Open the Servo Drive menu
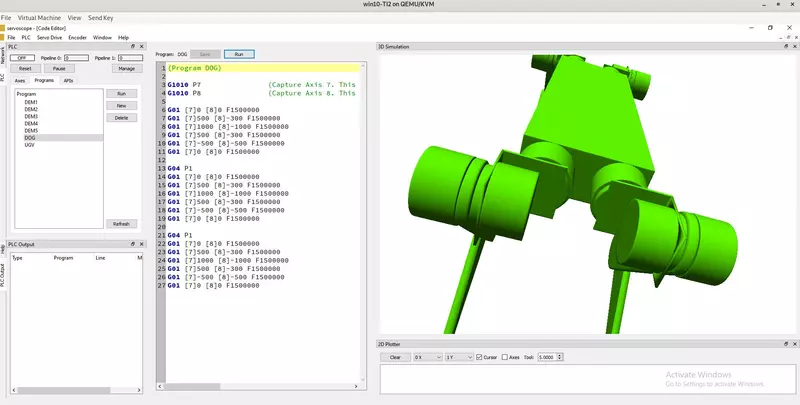The image size is (800, 405). (x=48, y=37)
